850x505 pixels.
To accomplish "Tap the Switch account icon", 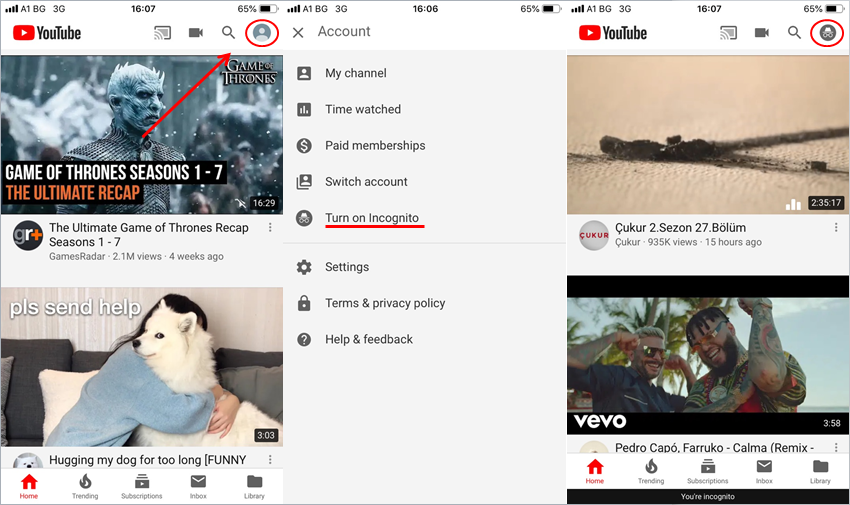I will pos(304,182).
